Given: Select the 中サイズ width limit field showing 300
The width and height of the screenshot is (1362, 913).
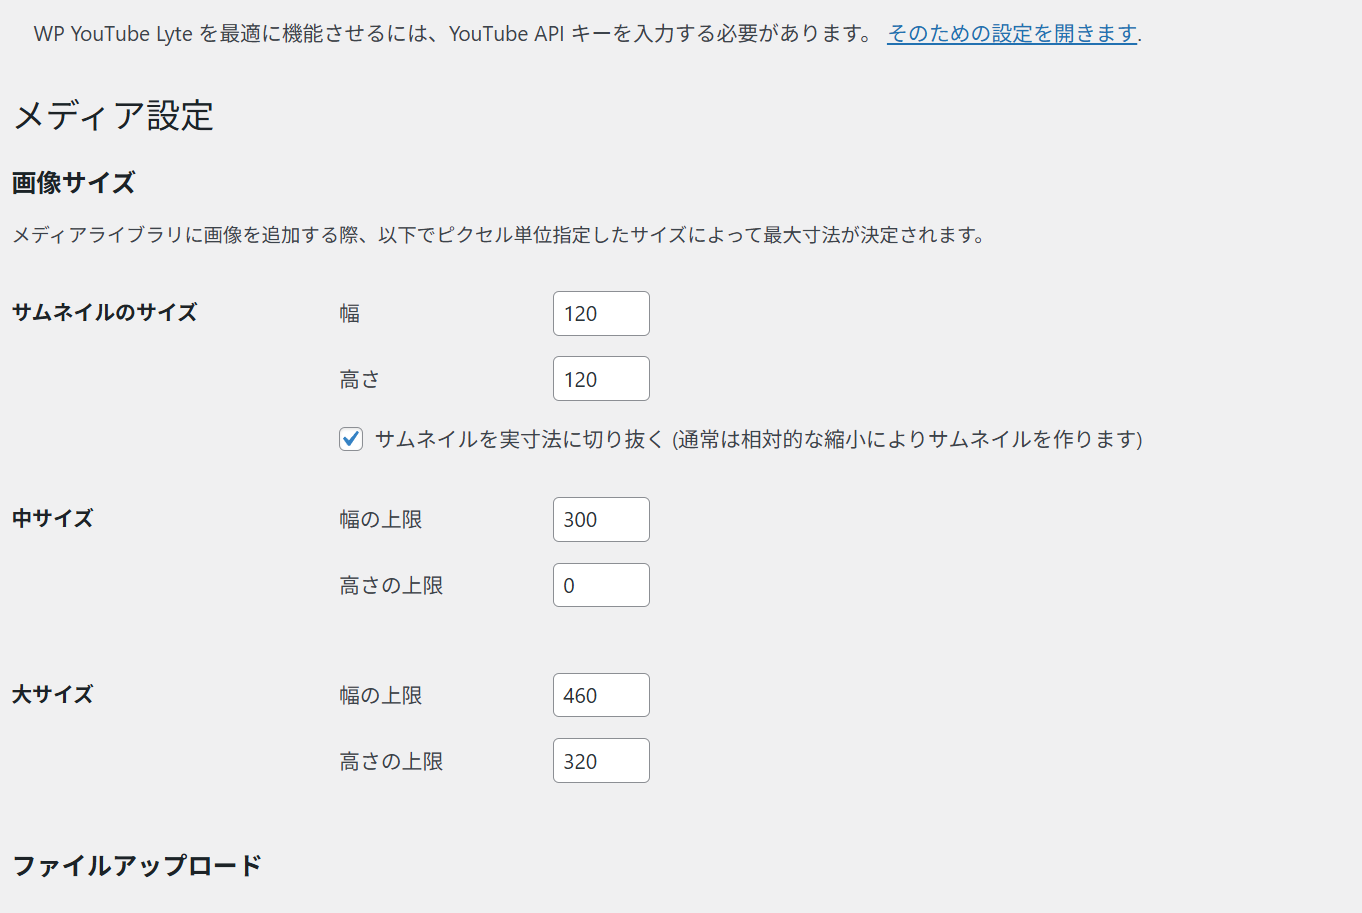Looking at the screenshot, I should [x=601, y=520].
